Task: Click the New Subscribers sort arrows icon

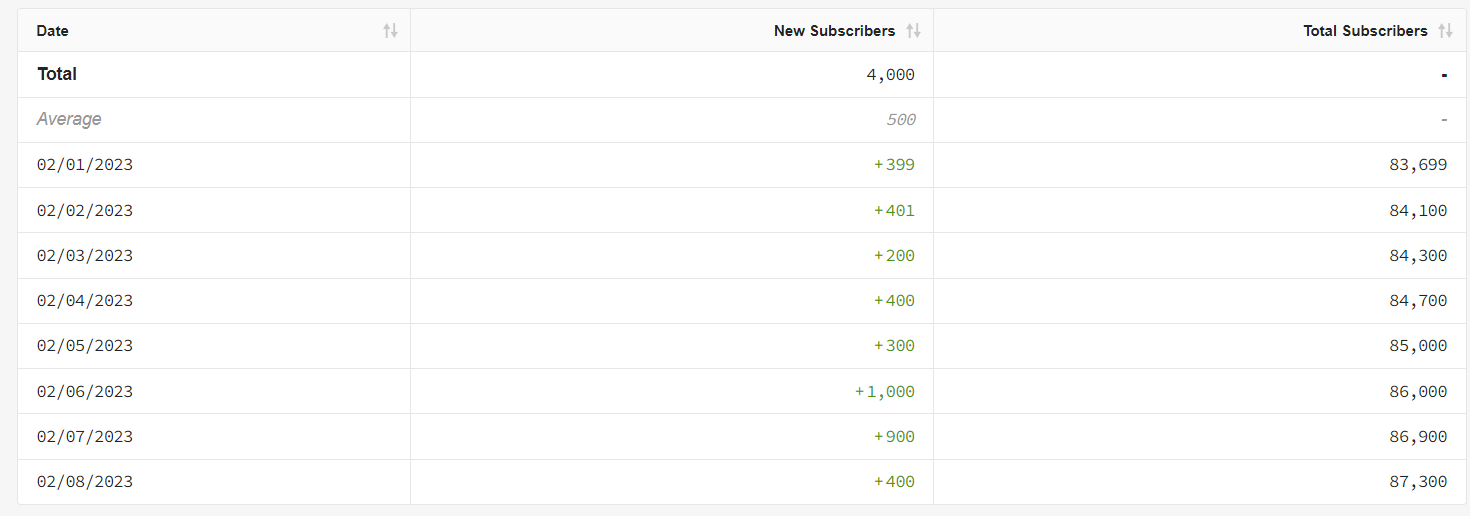Action: [x=913, y=31]
